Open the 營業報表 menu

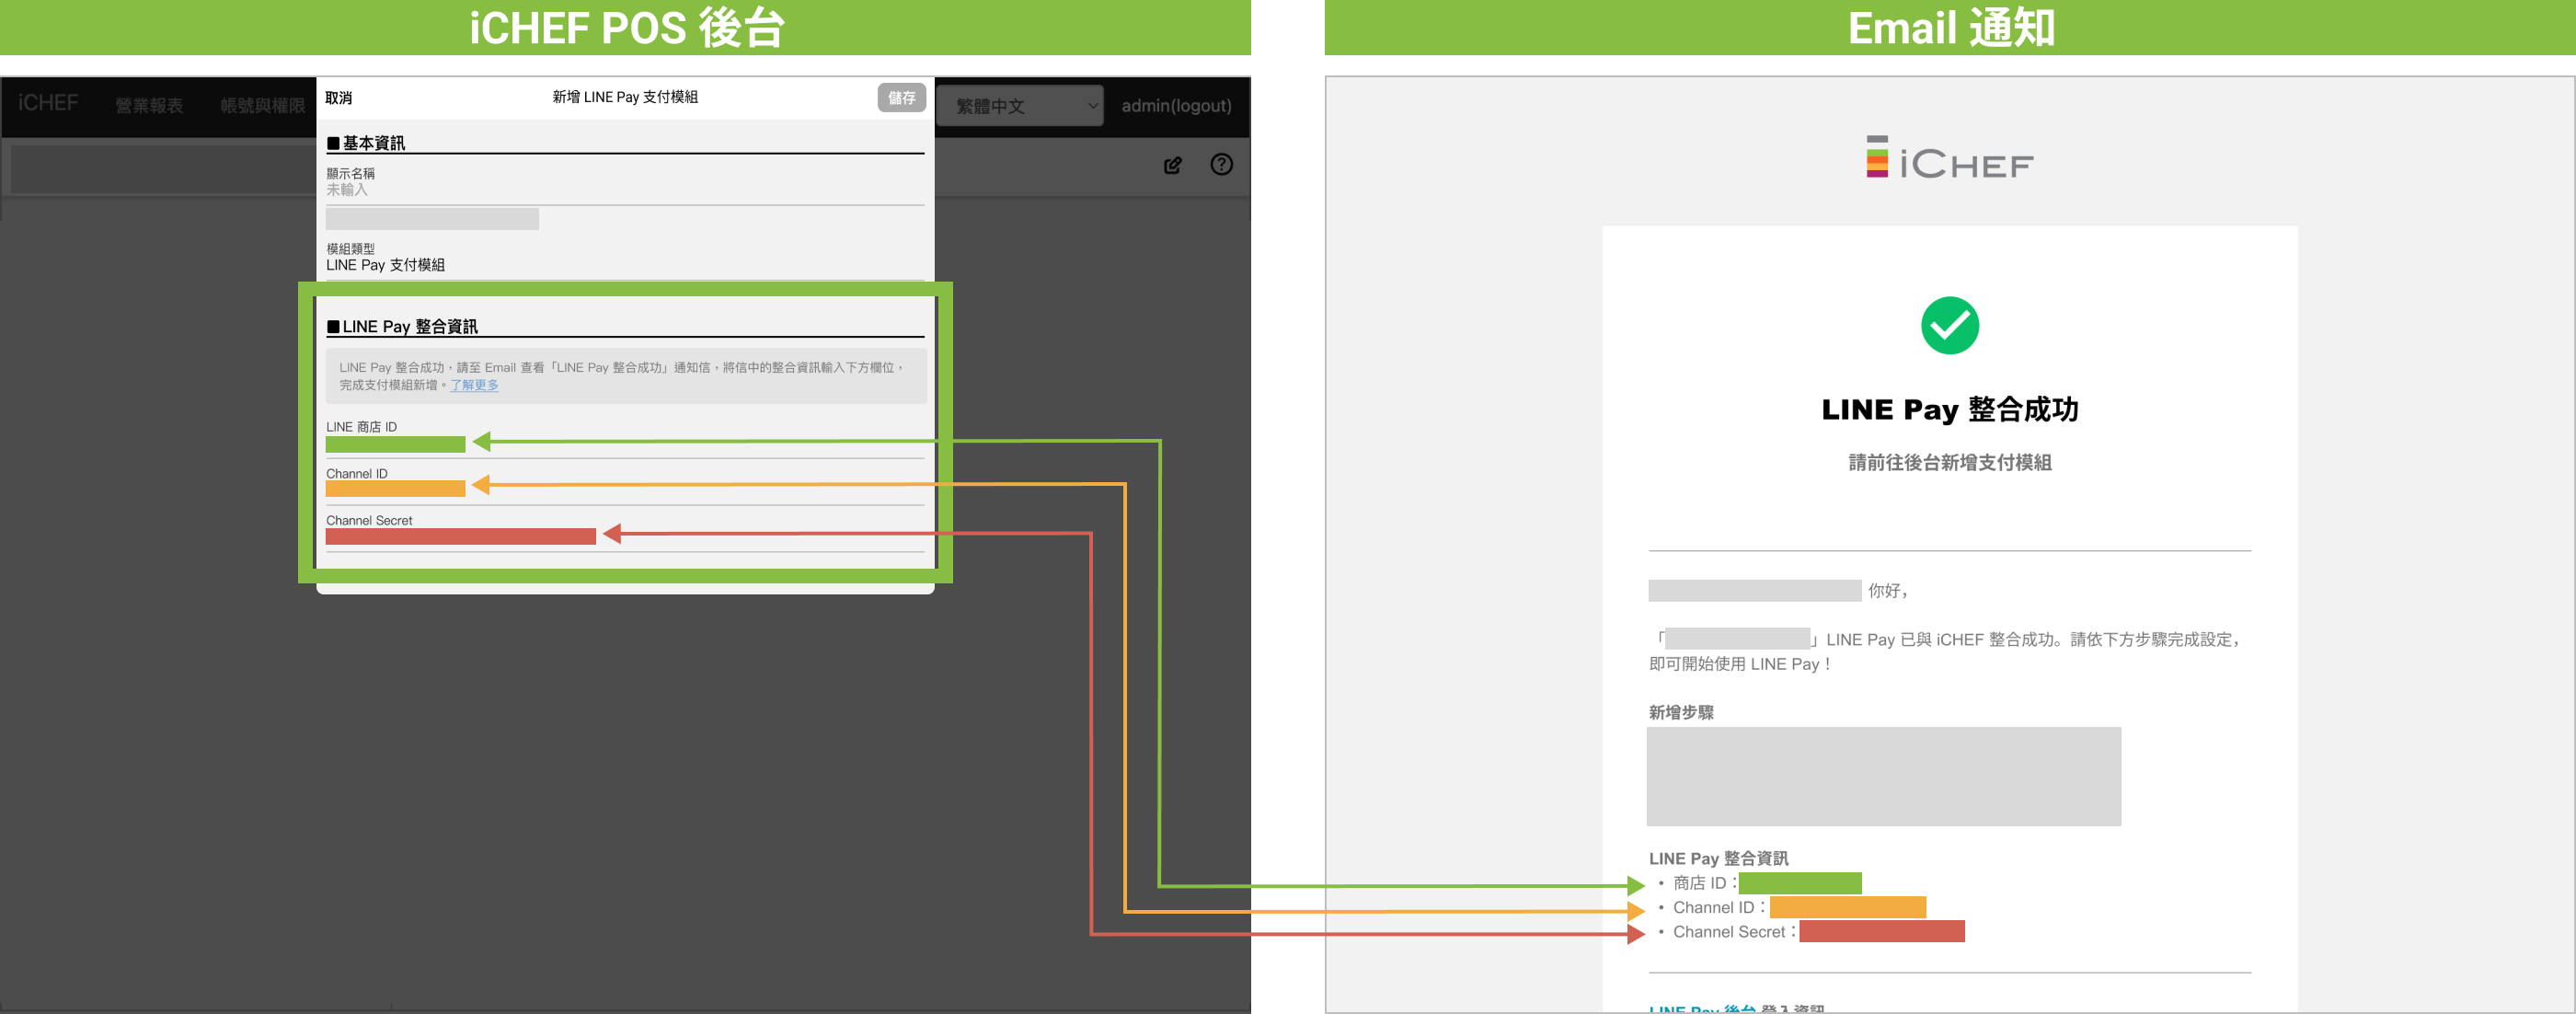coord(149,106)
